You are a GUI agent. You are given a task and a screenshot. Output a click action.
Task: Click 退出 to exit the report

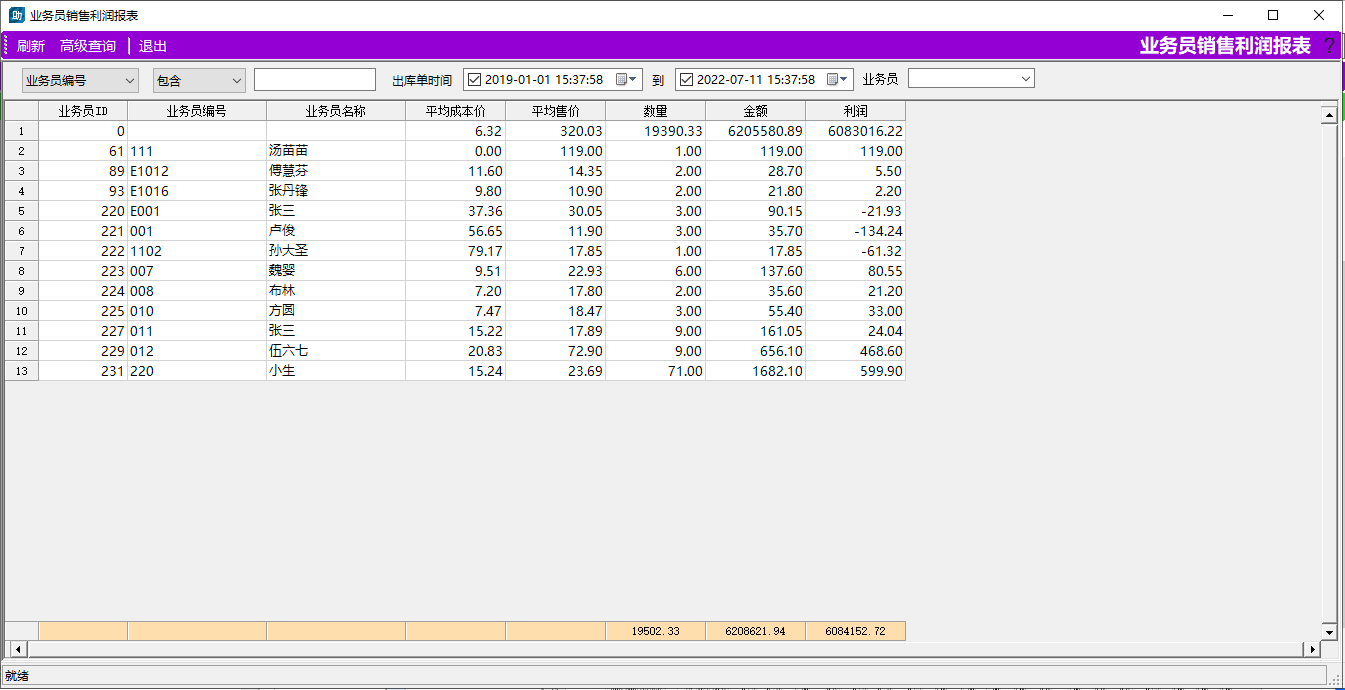coord(153,46)
